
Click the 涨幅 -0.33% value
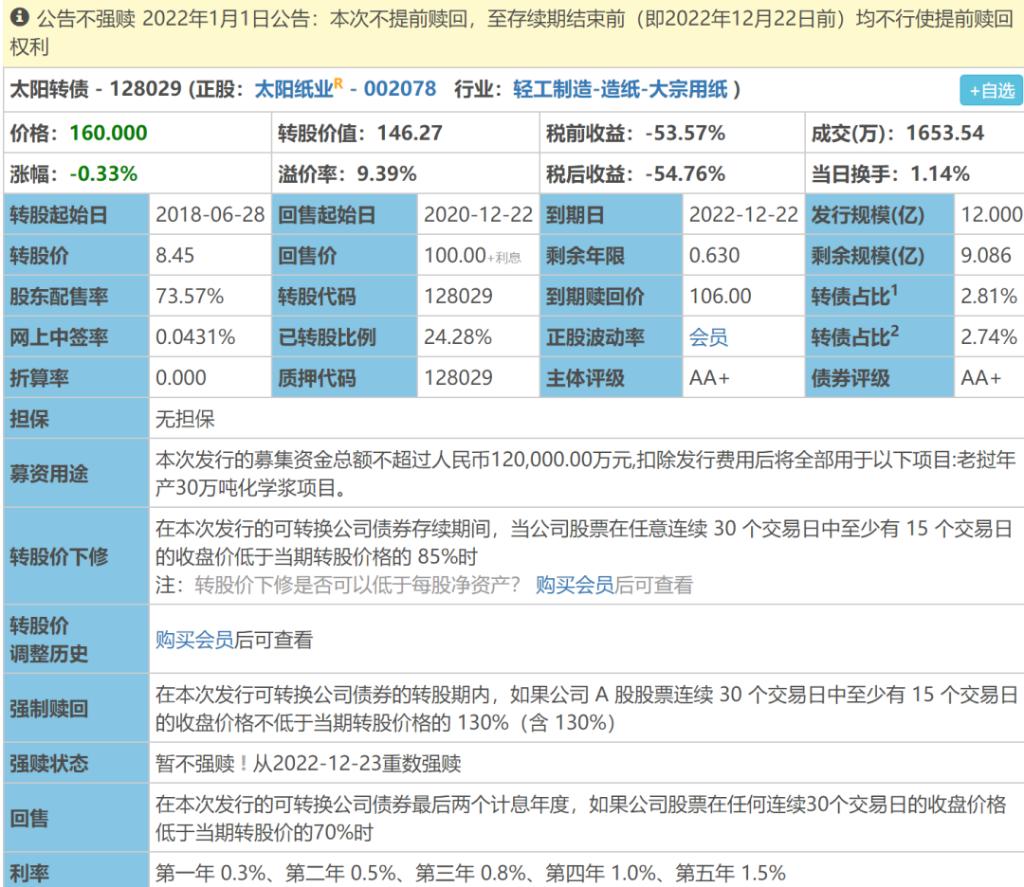[104, 174]
